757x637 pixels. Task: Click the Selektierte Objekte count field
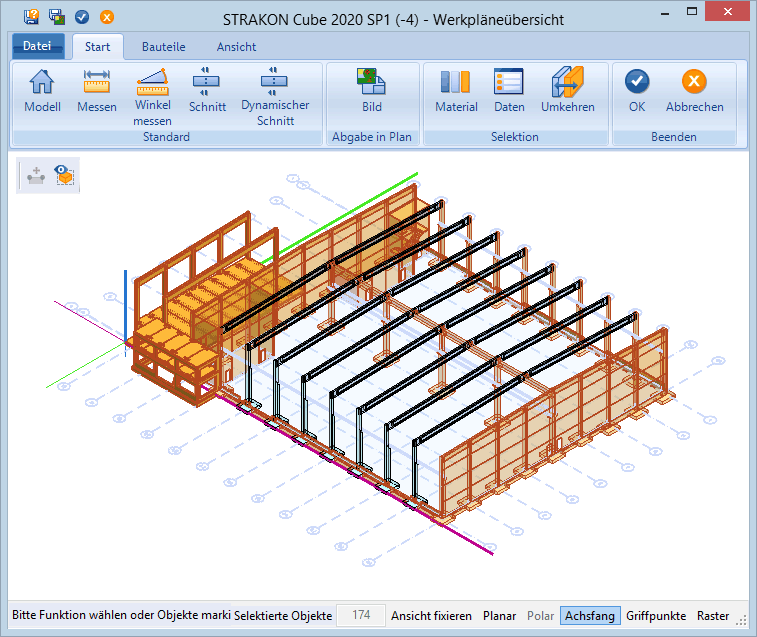[x=361, y=616]
